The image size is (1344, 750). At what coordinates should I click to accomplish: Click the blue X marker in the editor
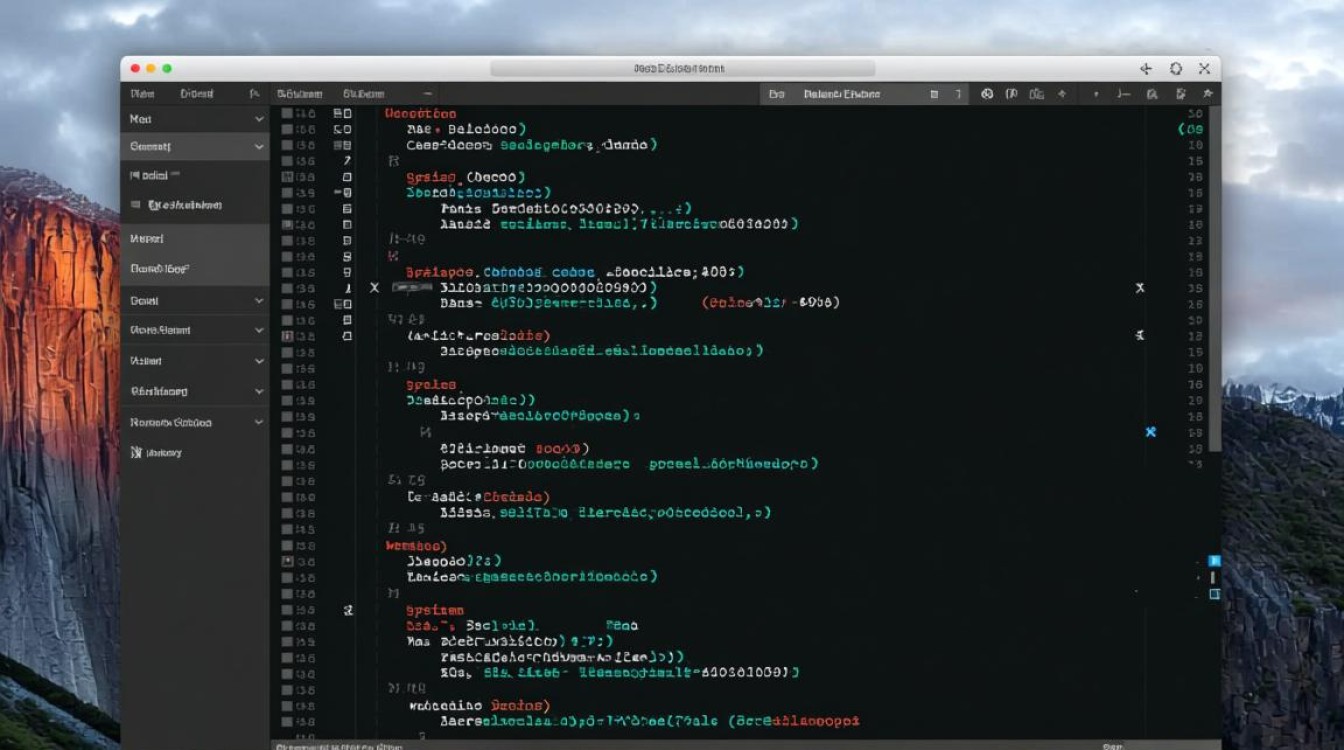1150,432
